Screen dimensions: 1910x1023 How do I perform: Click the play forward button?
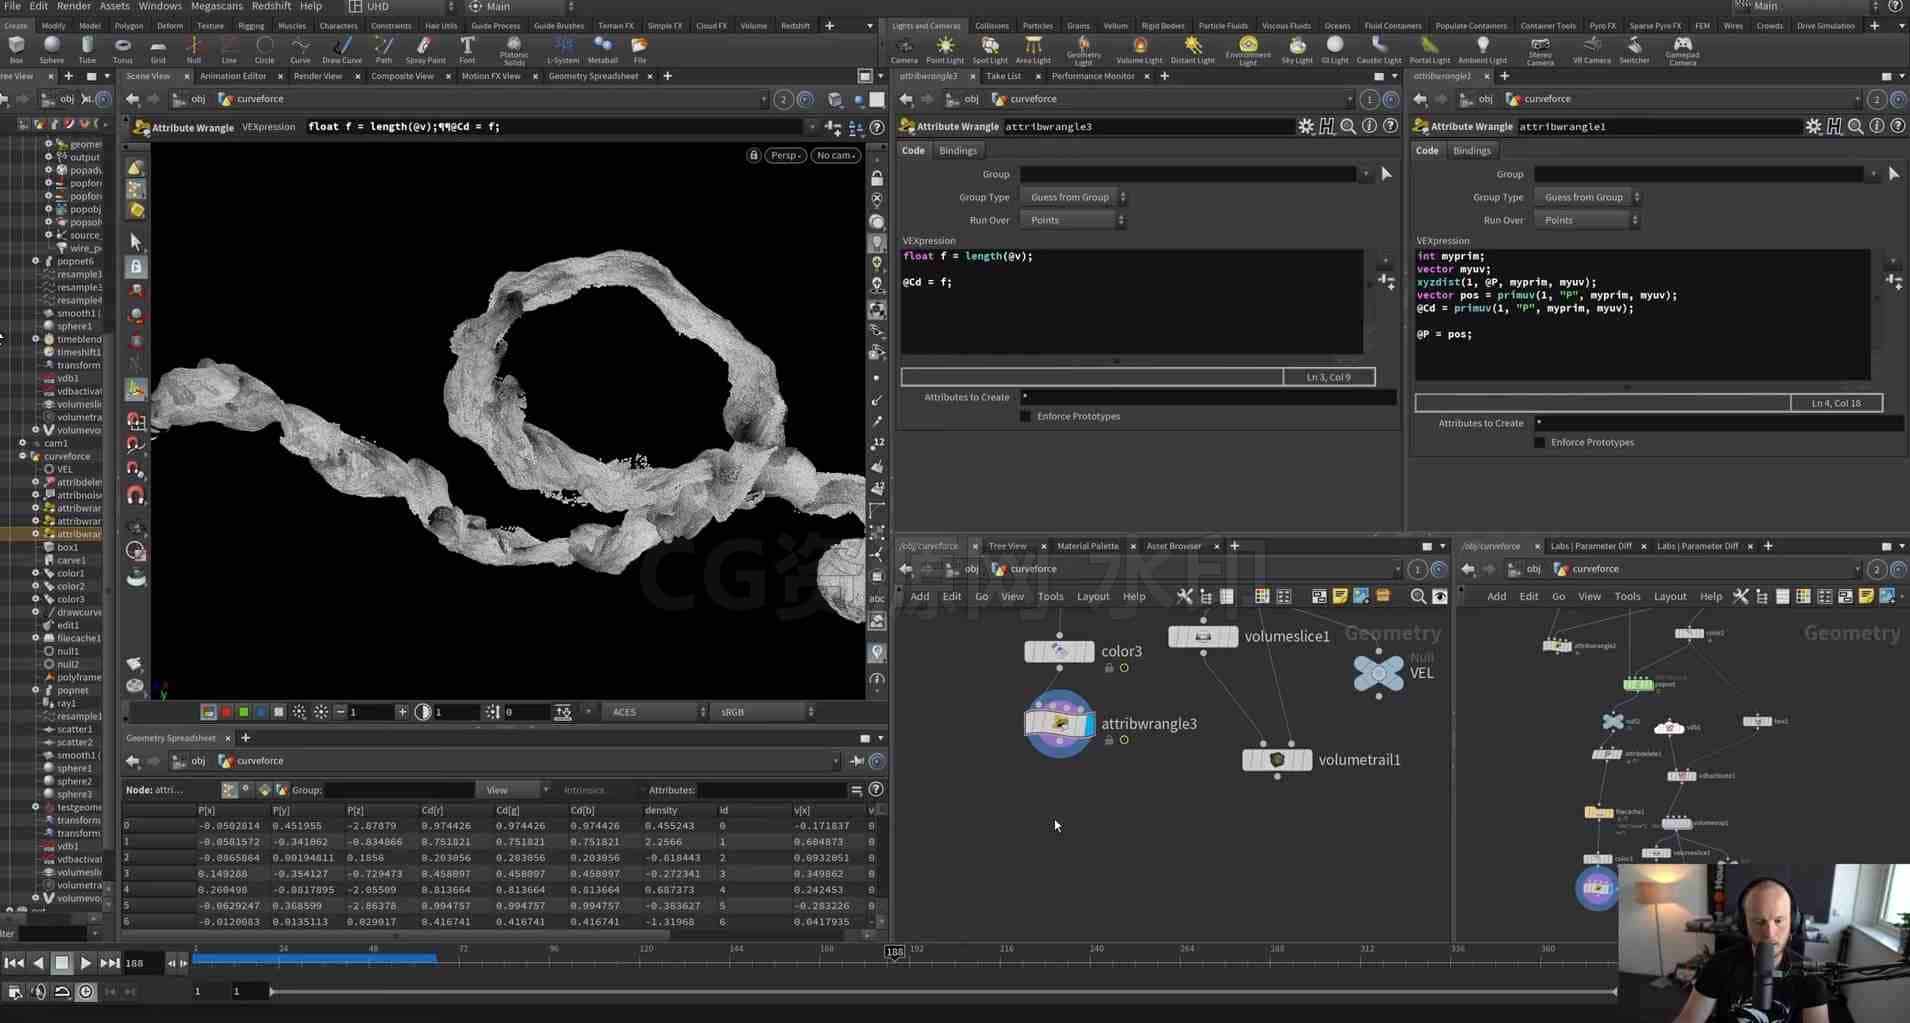(85, 963)
